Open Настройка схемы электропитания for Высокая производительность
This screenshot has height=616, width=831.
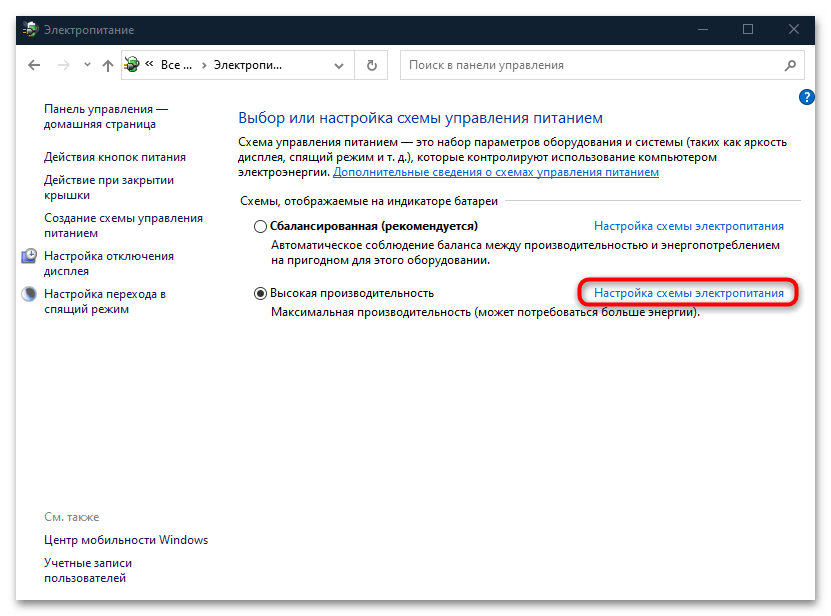688,293
